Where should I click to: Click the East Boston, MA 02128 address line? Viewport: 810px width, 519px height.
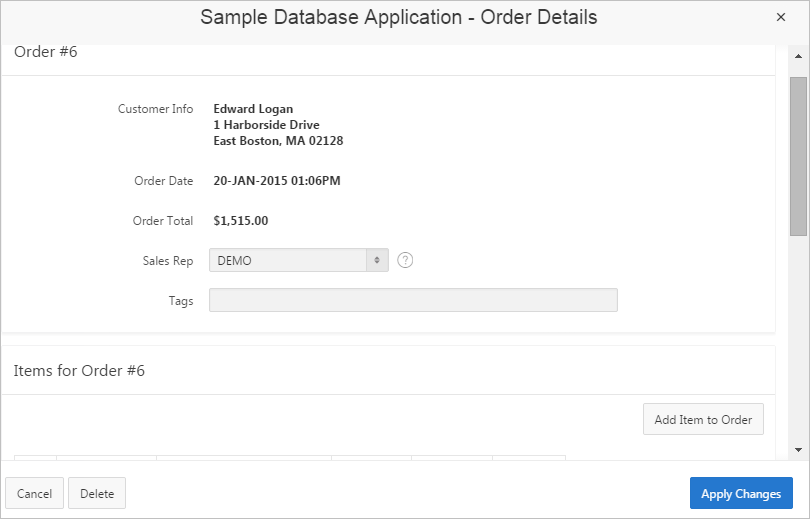(278, 141)
